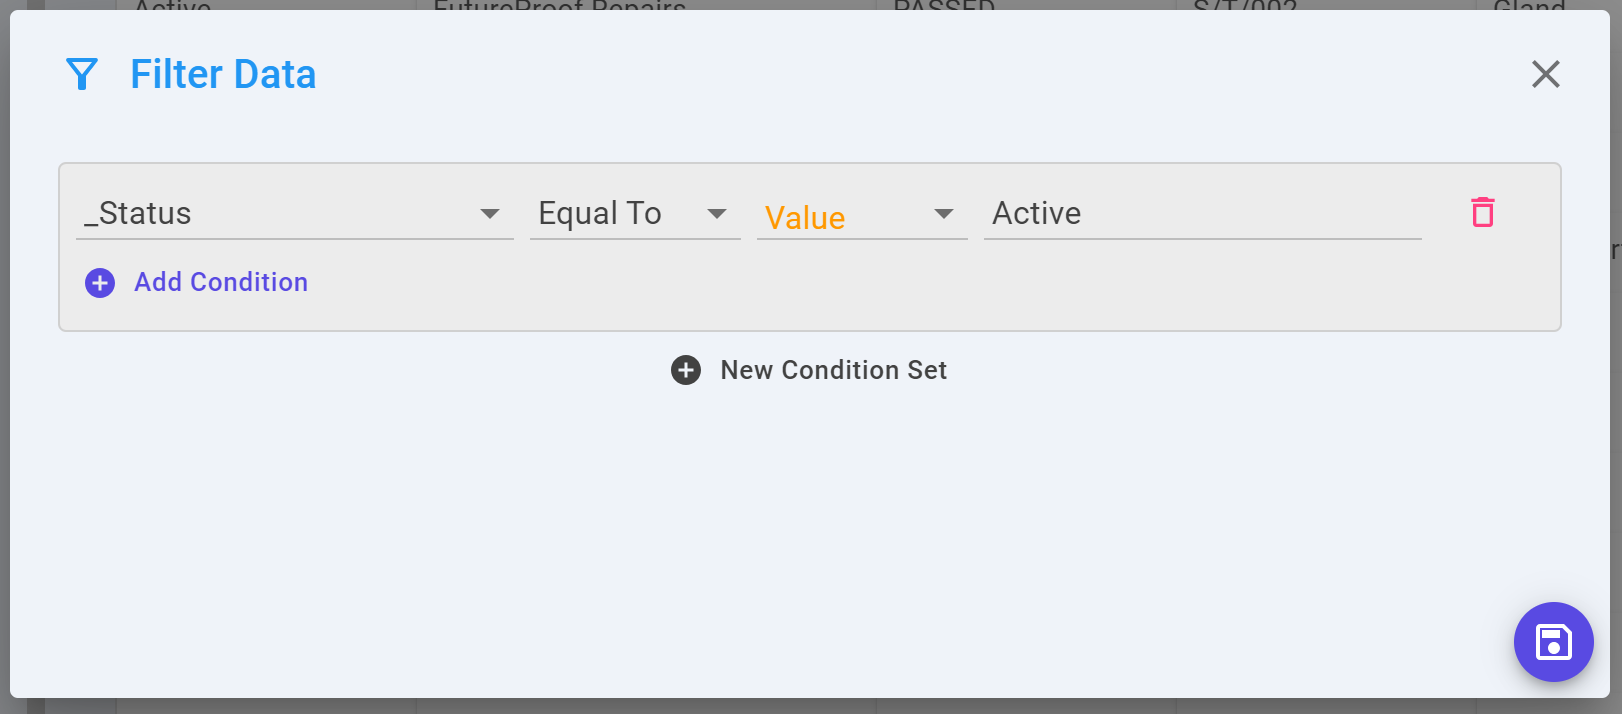
Task: Select the orange Value label text
Action: [805, 218]
